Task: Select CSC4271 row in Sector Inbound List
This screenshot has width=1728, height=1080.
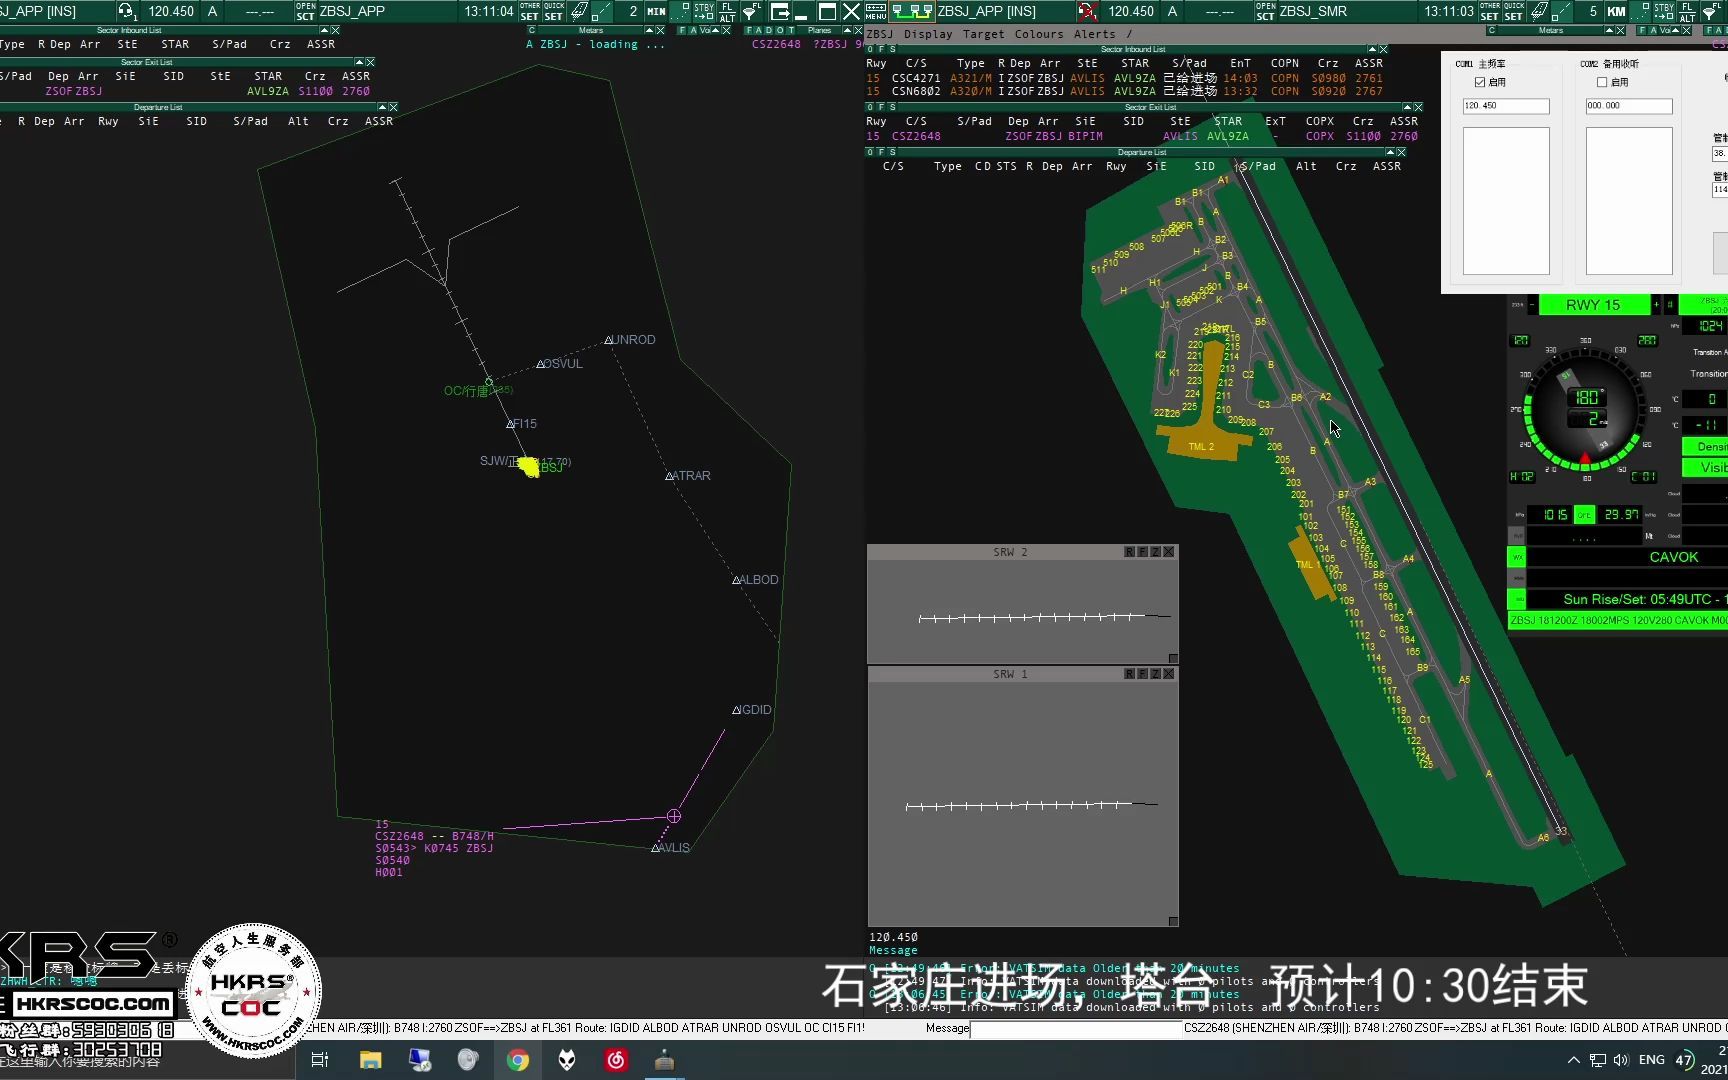Action: tap(1125, 78)
